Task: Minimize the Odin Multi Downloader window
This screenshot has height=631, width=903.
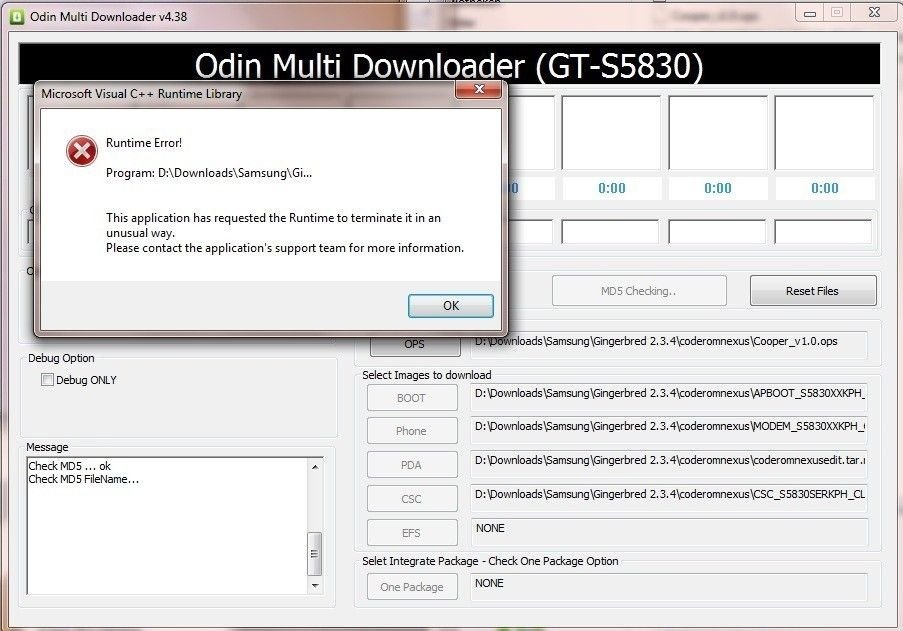Action: point(810,13)
